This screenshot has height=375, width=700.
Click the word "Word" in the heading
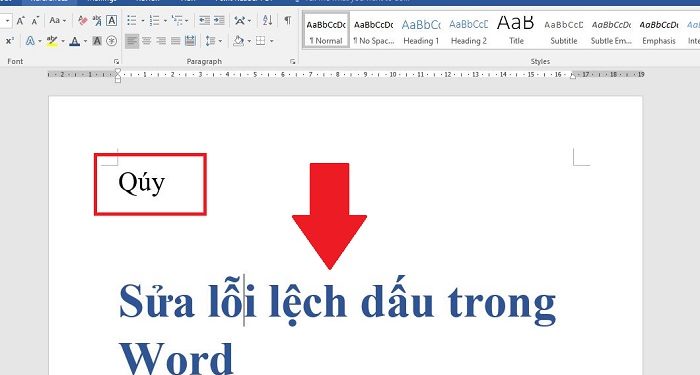[176, 360]
